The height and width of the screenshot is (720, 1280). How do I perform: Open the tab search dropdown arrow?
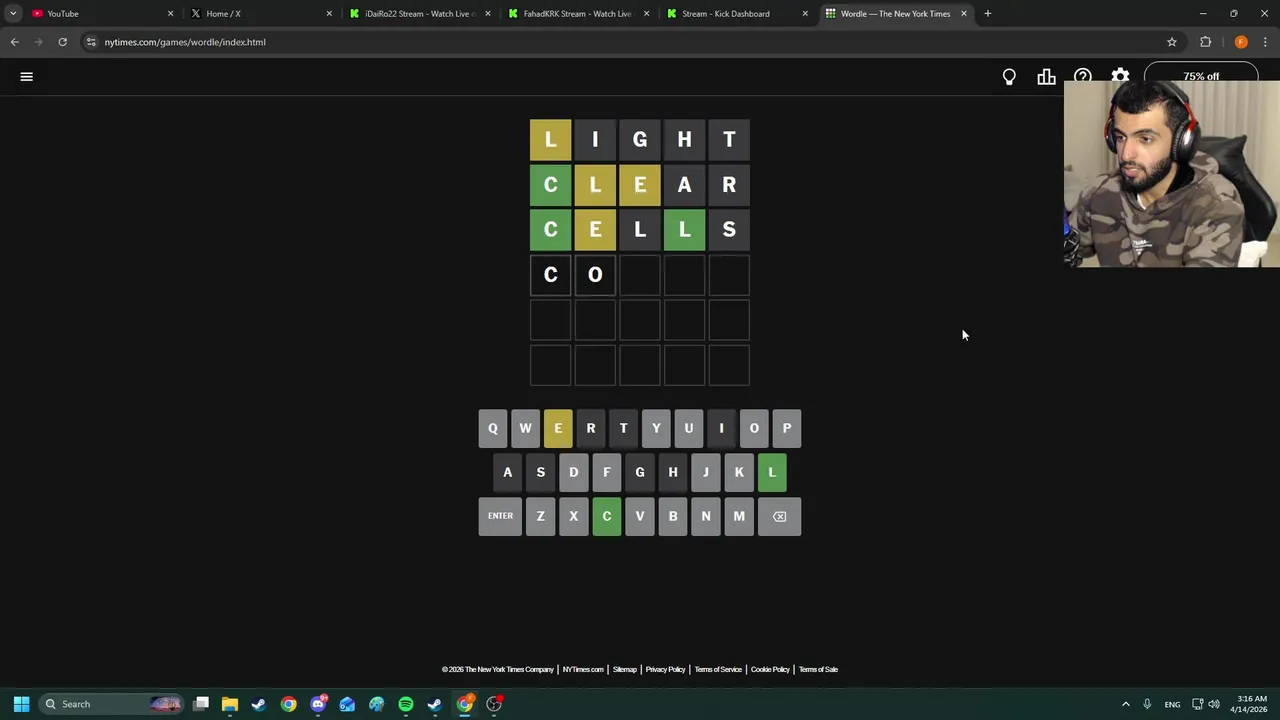[x=13, y=14]
